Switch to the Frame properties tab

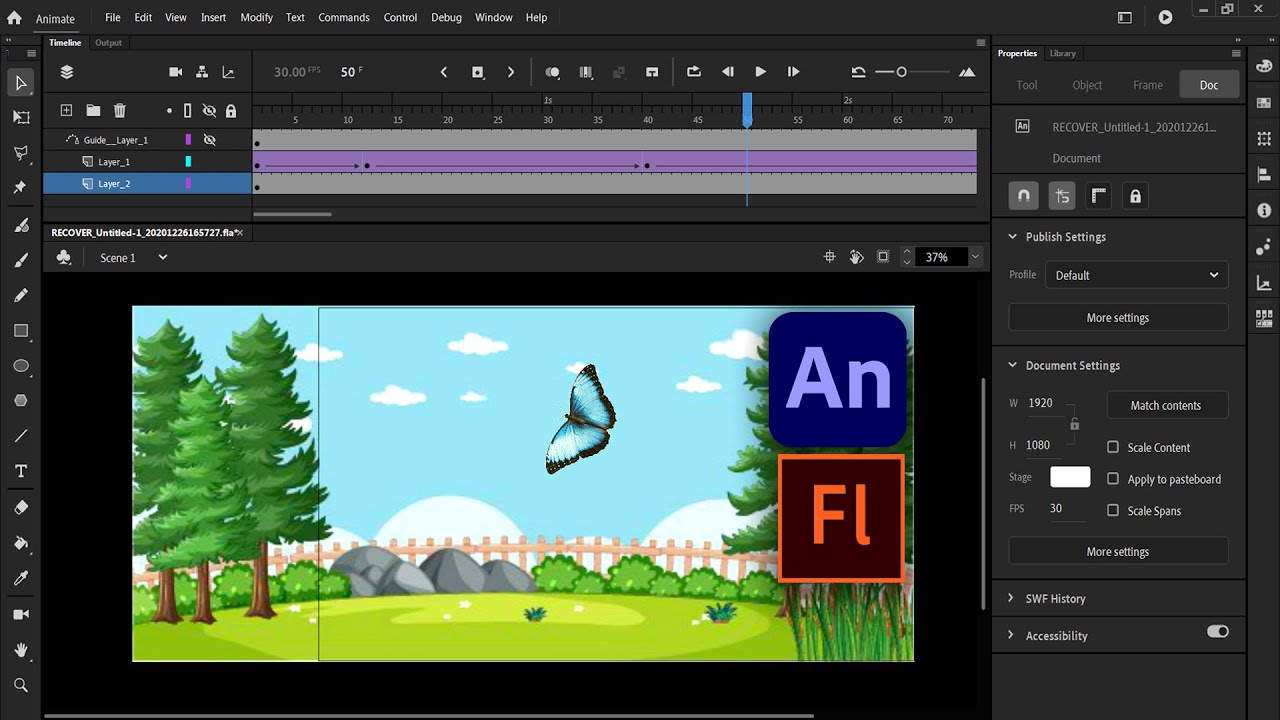tap(1148, 85)
